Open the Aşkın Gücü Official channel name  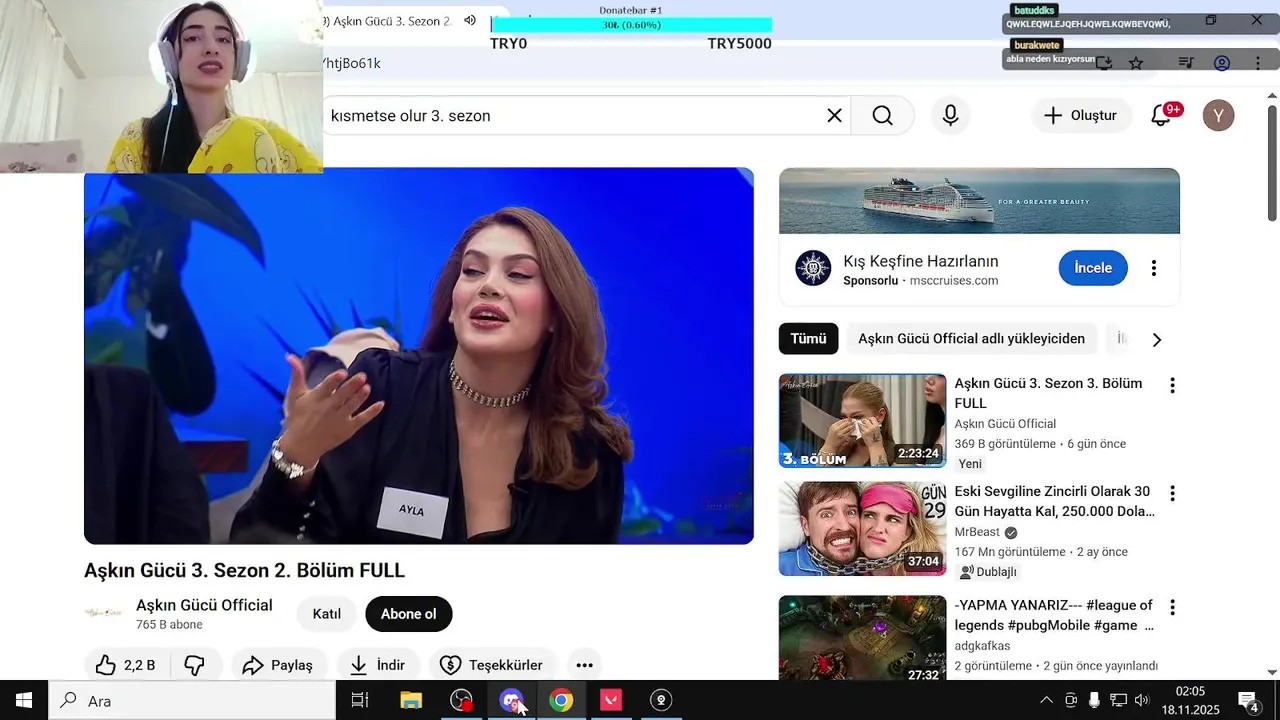coord(204,605)
